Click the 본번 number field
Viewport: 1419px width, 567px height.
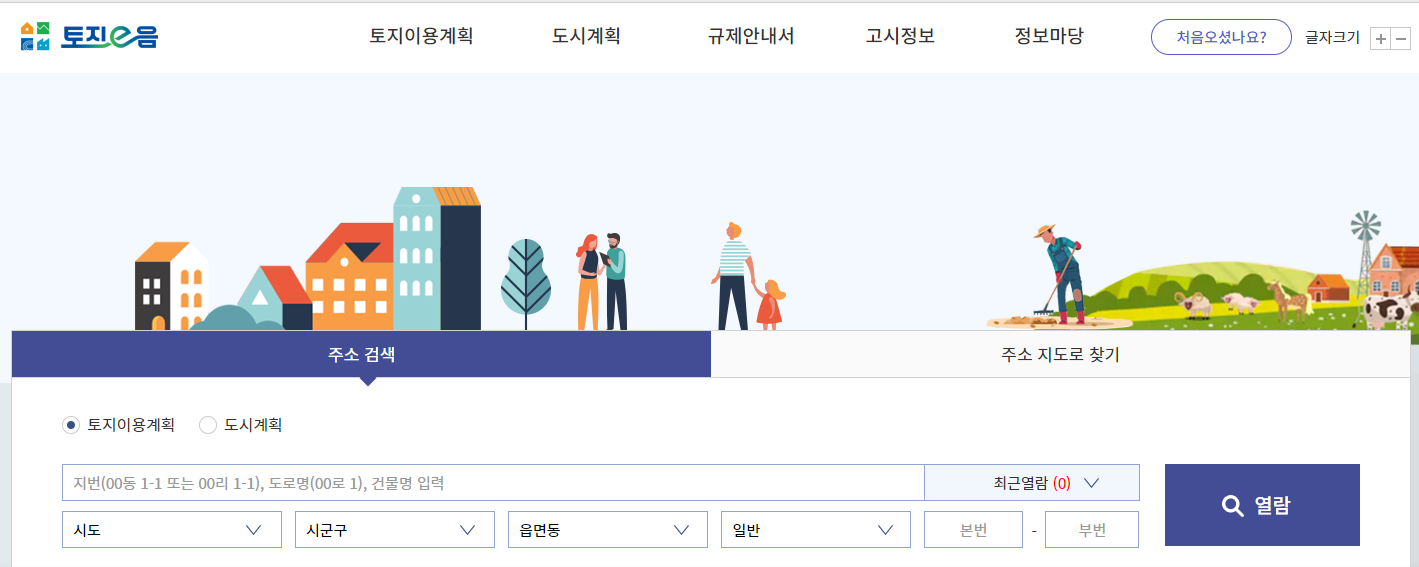(973, 530)
